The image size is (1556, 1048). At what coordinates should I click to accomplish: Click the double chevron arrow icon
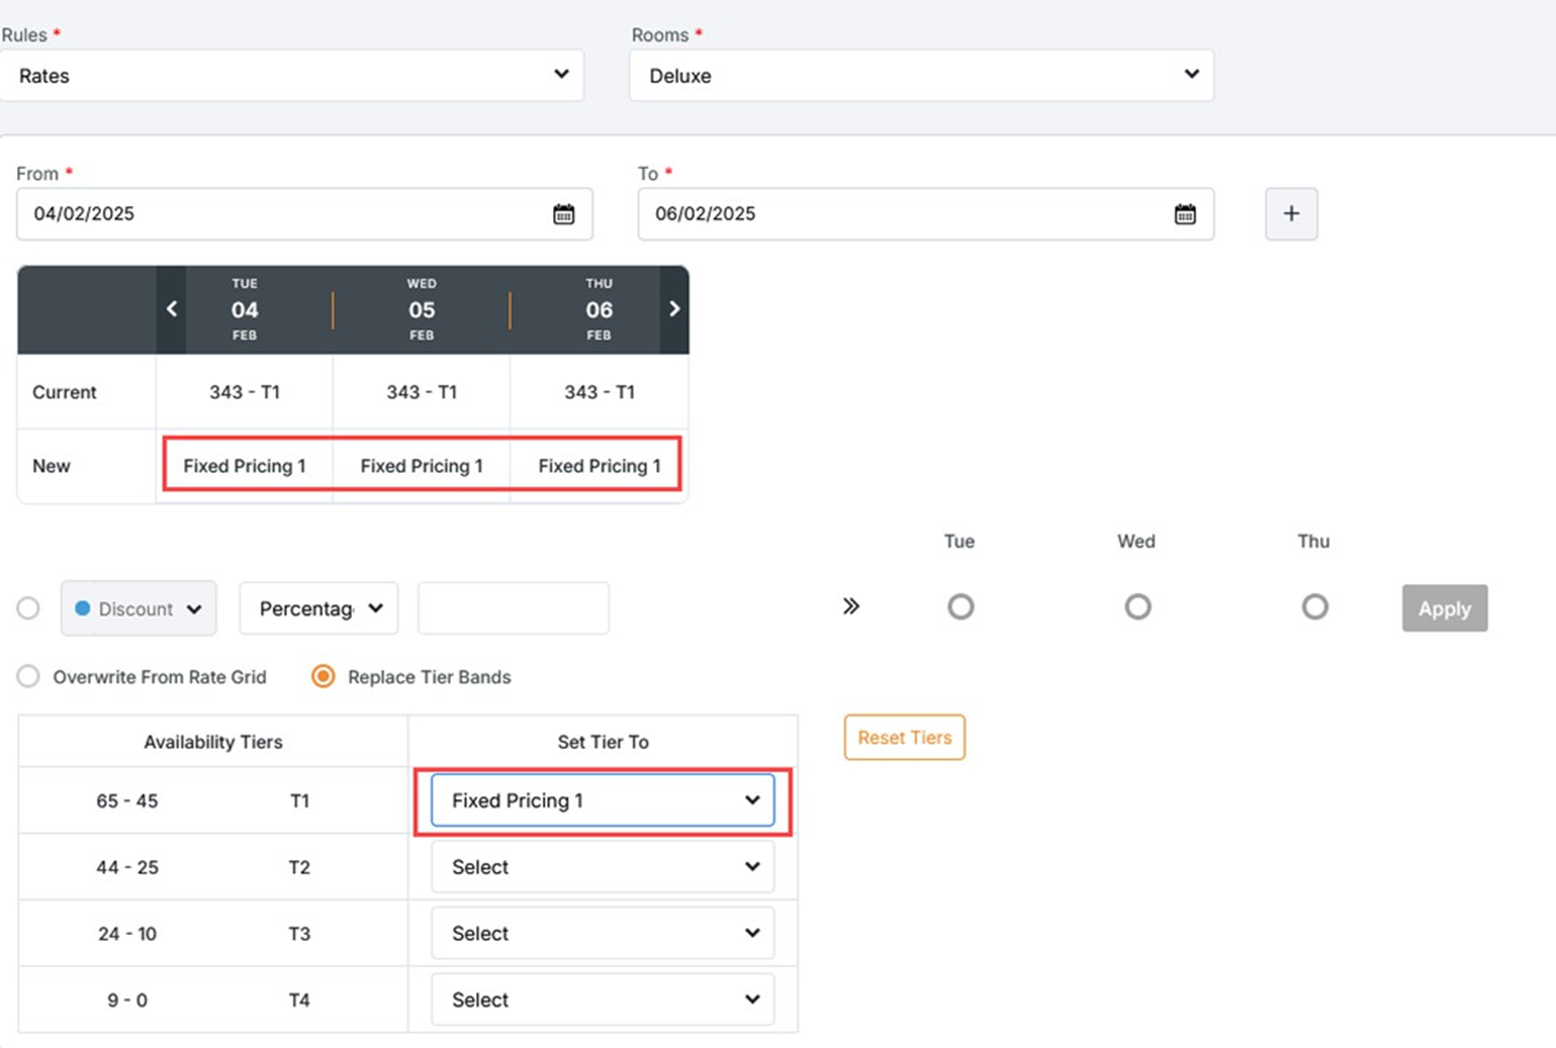851,606
